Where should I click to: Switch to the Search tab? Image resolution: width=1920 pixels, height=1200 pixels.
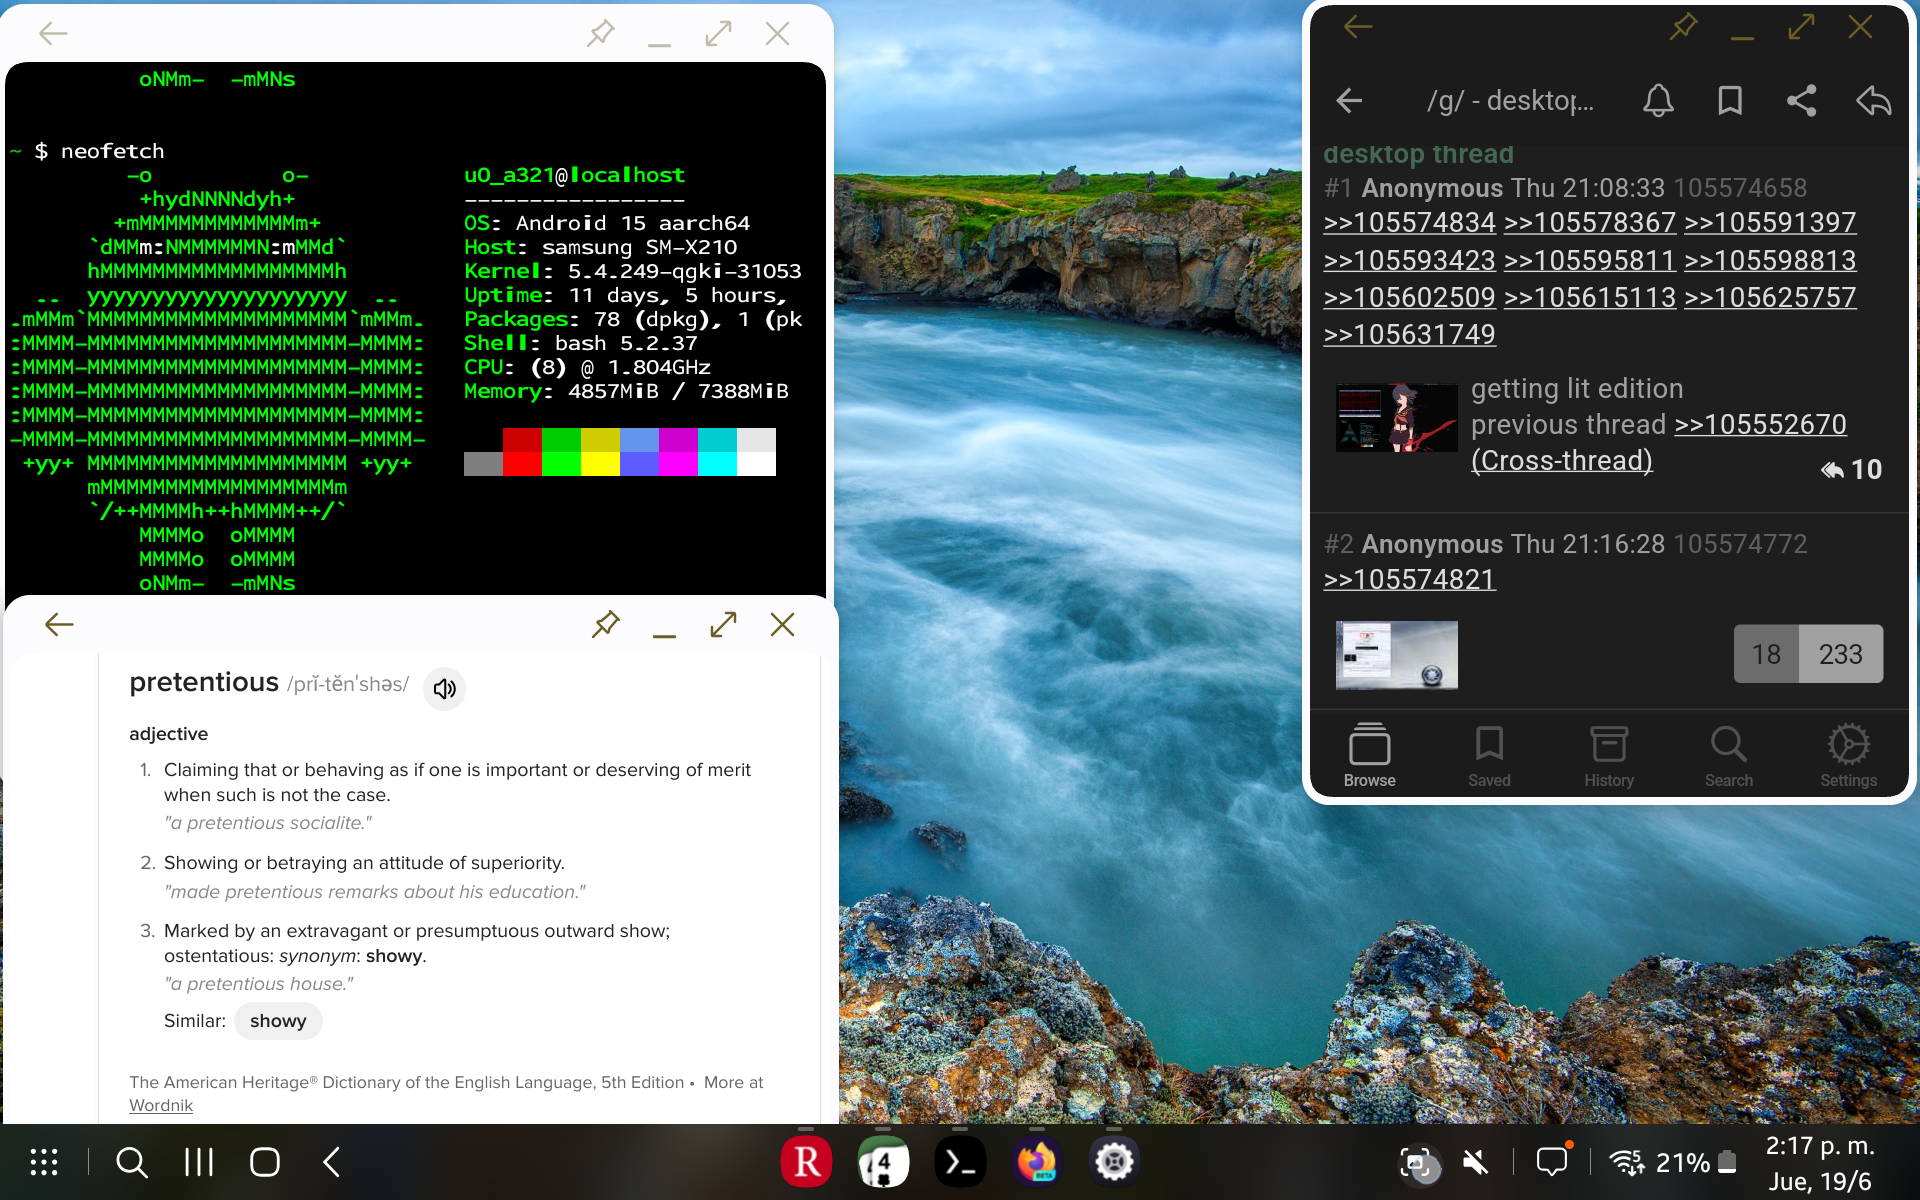[x=1729, y=756]
